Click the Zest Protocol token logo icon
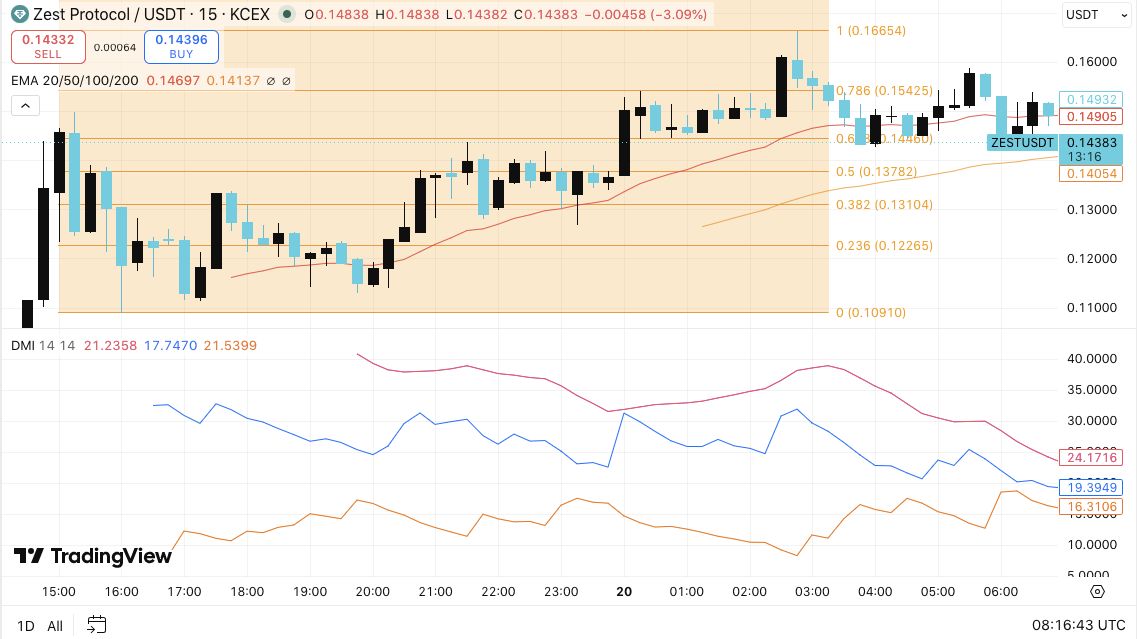The width and height of the screenshot is (1137, 639). pyautogui.click(x=20, y=14)
